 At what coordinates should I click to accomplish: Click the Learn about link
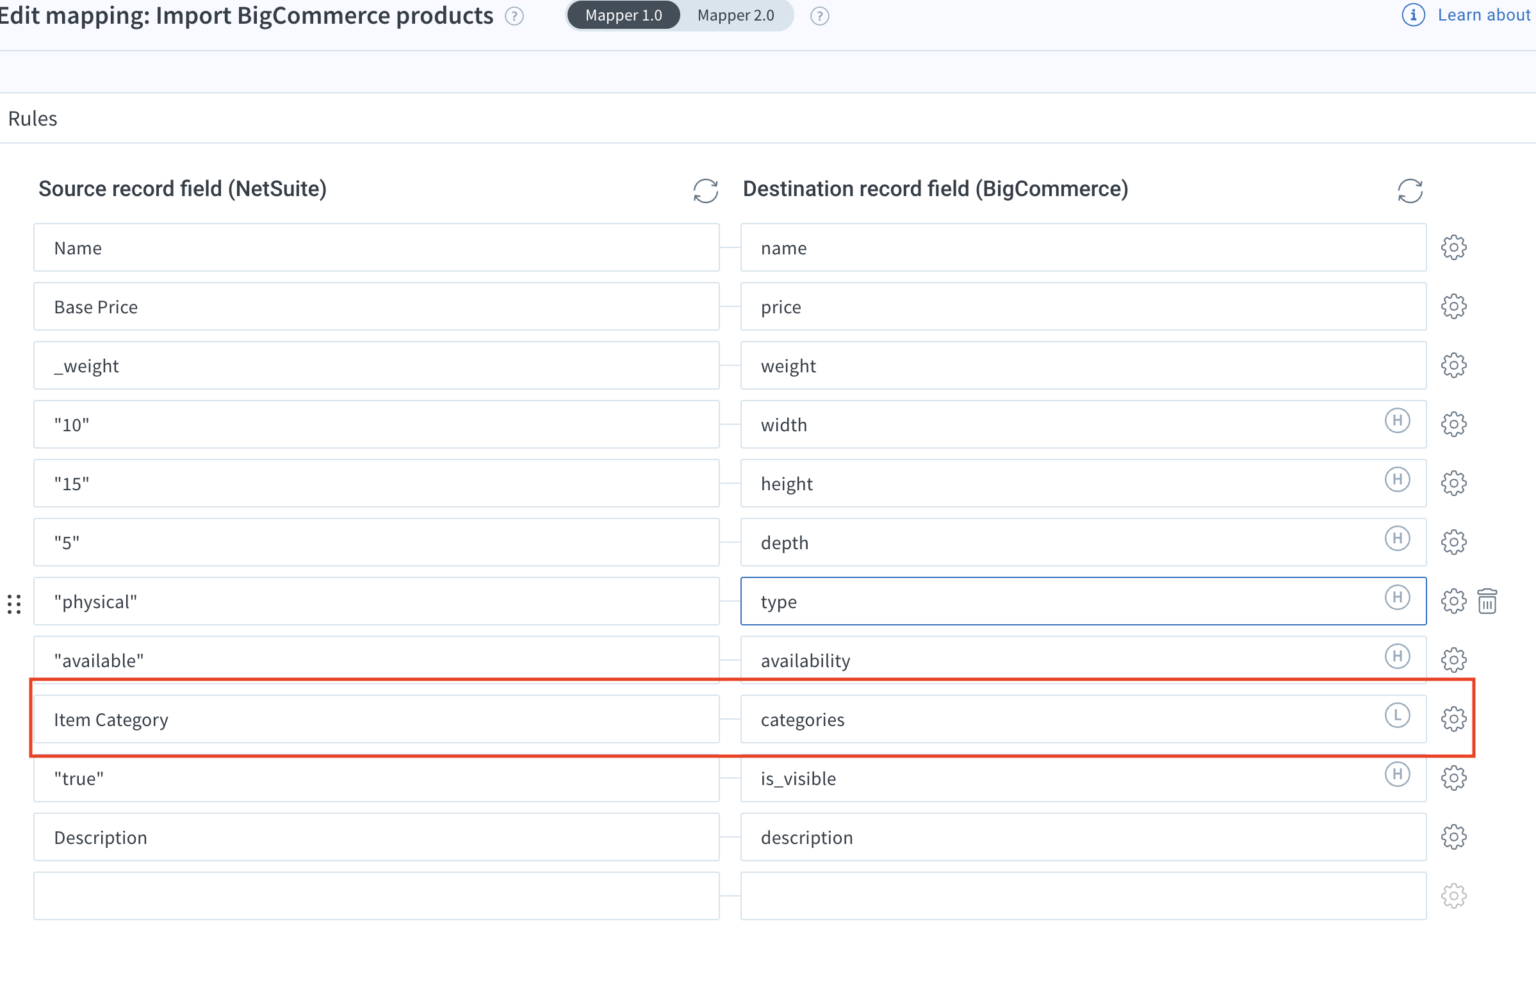coord(1483,15)
